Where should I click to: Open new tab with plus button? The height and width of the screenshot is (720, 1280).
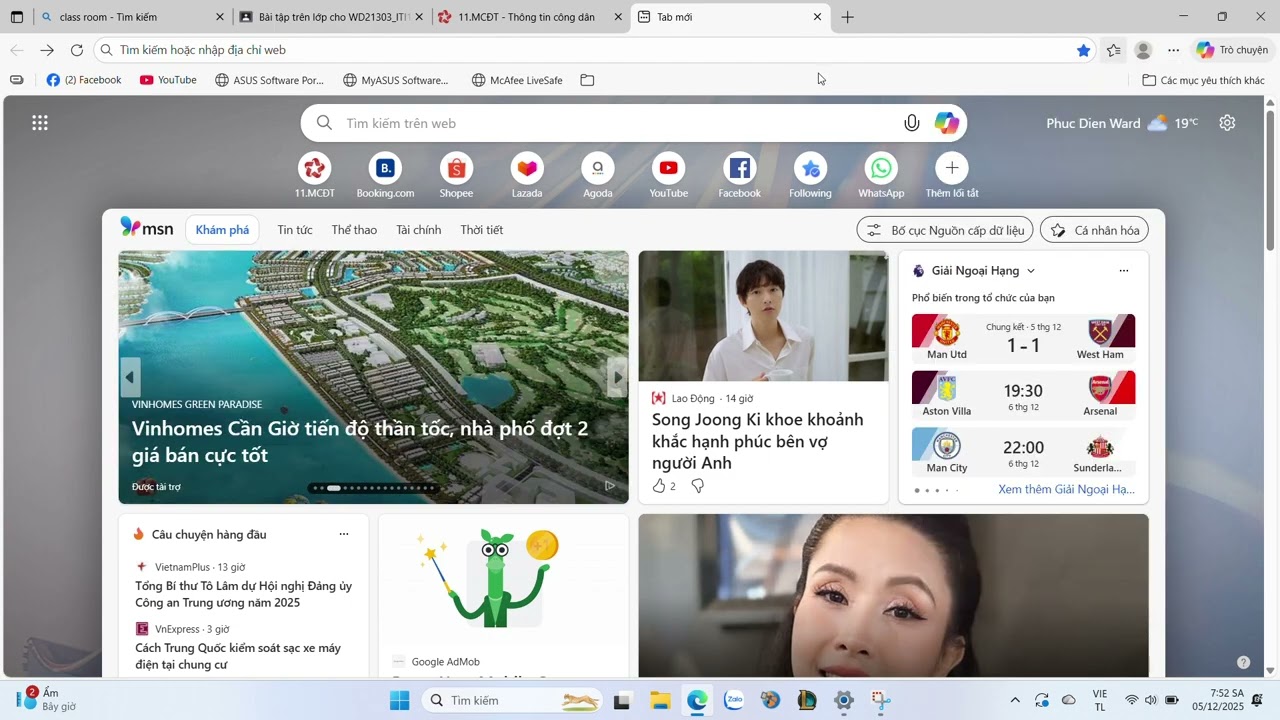click(x=847, y=17)
